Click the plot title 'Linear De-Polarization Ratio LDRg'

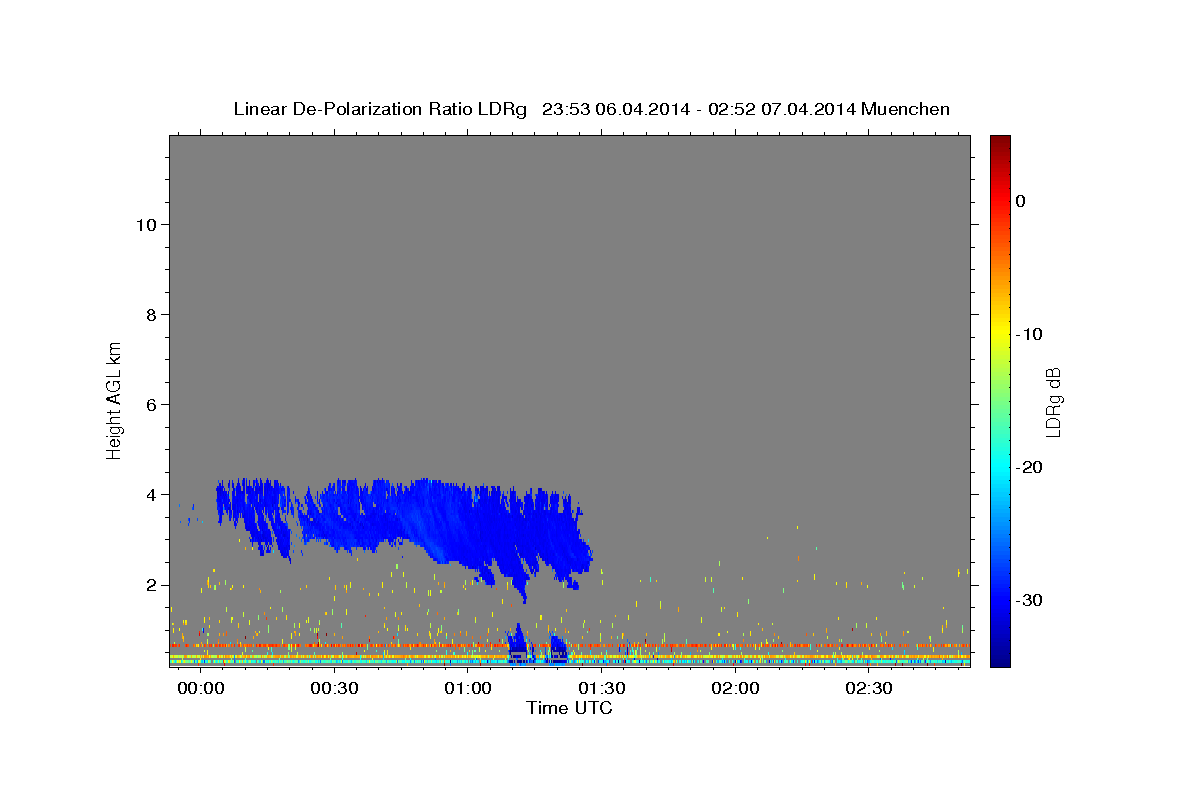click(380, 109)
